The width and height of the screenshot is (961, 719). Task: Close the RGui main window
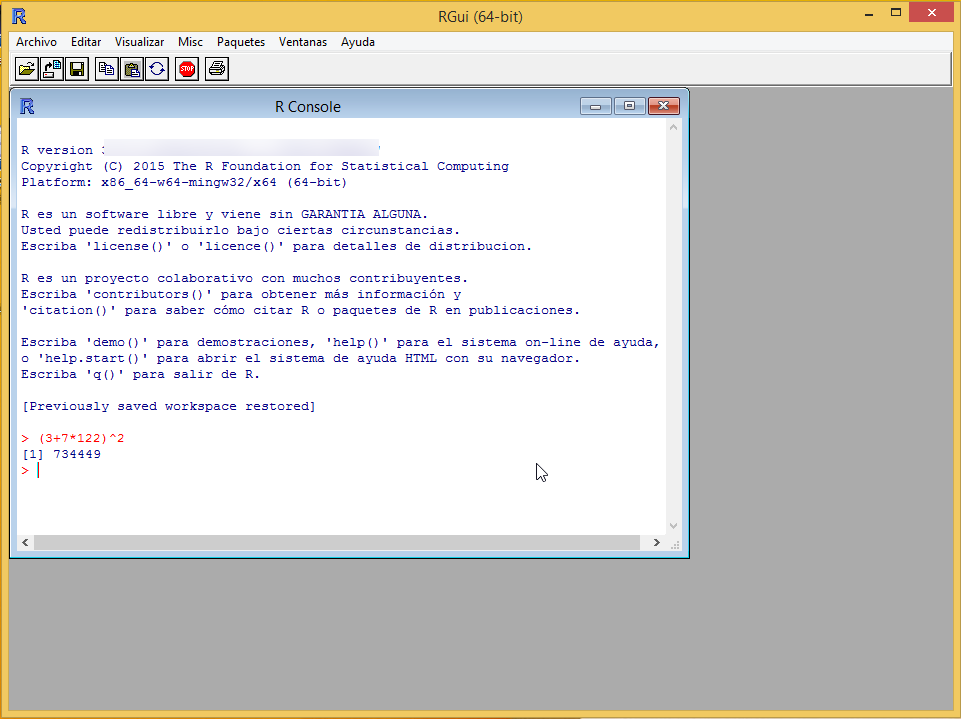932,13
